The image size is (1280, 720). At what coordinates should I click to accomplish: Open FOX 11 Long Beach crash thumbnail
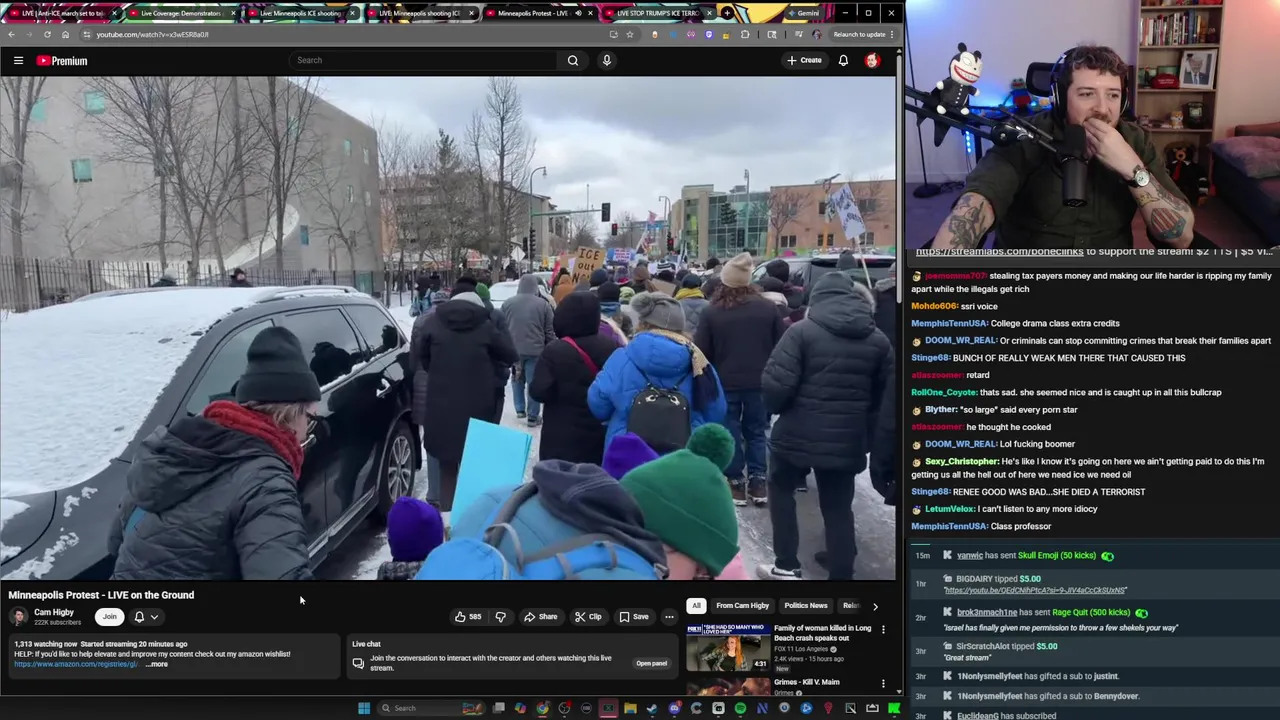(728, 646)
